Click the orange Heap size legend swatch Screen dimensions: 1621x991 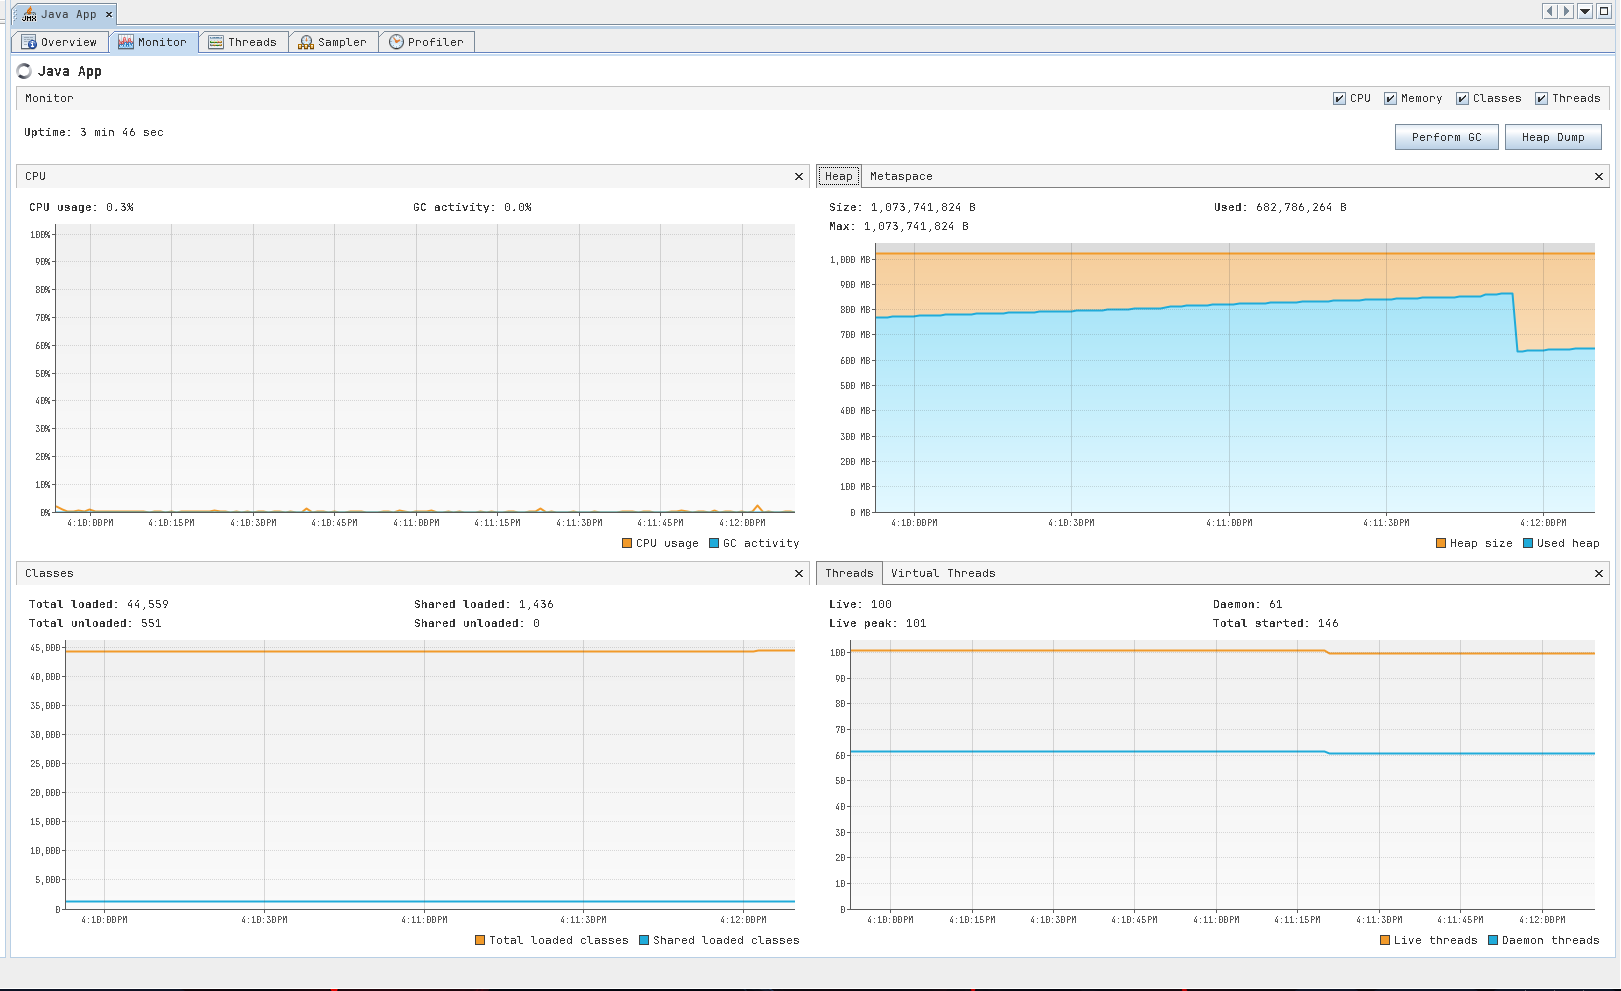pyautogui.click(x=1440, y=543)
